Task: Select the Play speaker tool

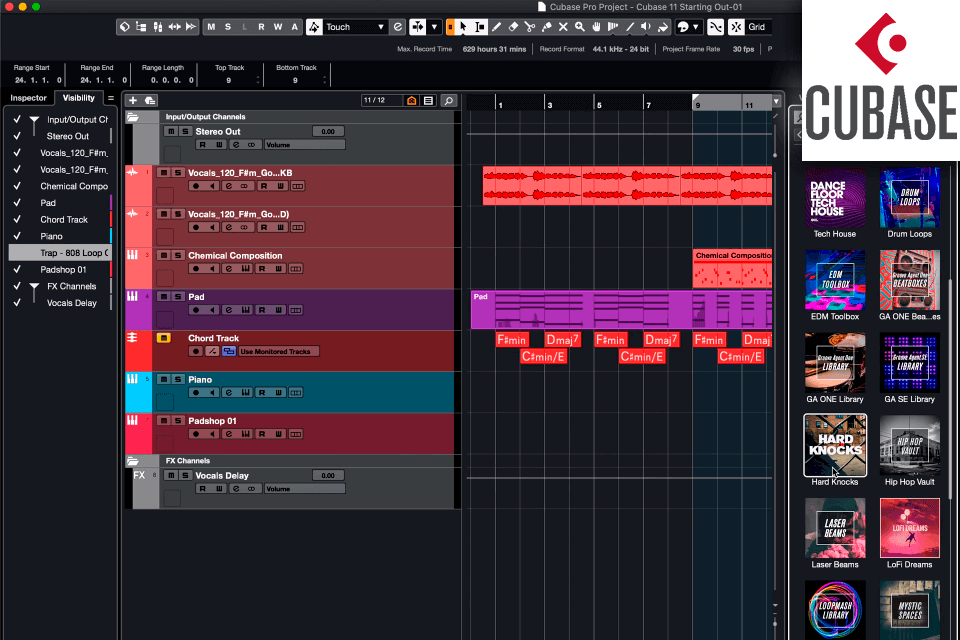Action: (x=645, y=27)
